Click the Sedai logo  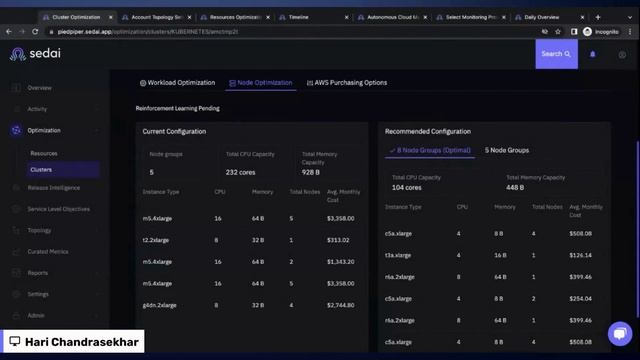[x=35, y=53]
